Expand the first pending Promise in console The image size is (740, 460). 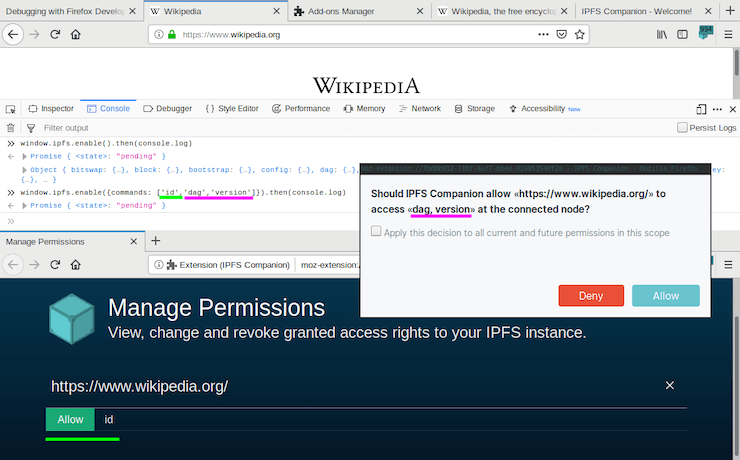click(x=26, y=156)
